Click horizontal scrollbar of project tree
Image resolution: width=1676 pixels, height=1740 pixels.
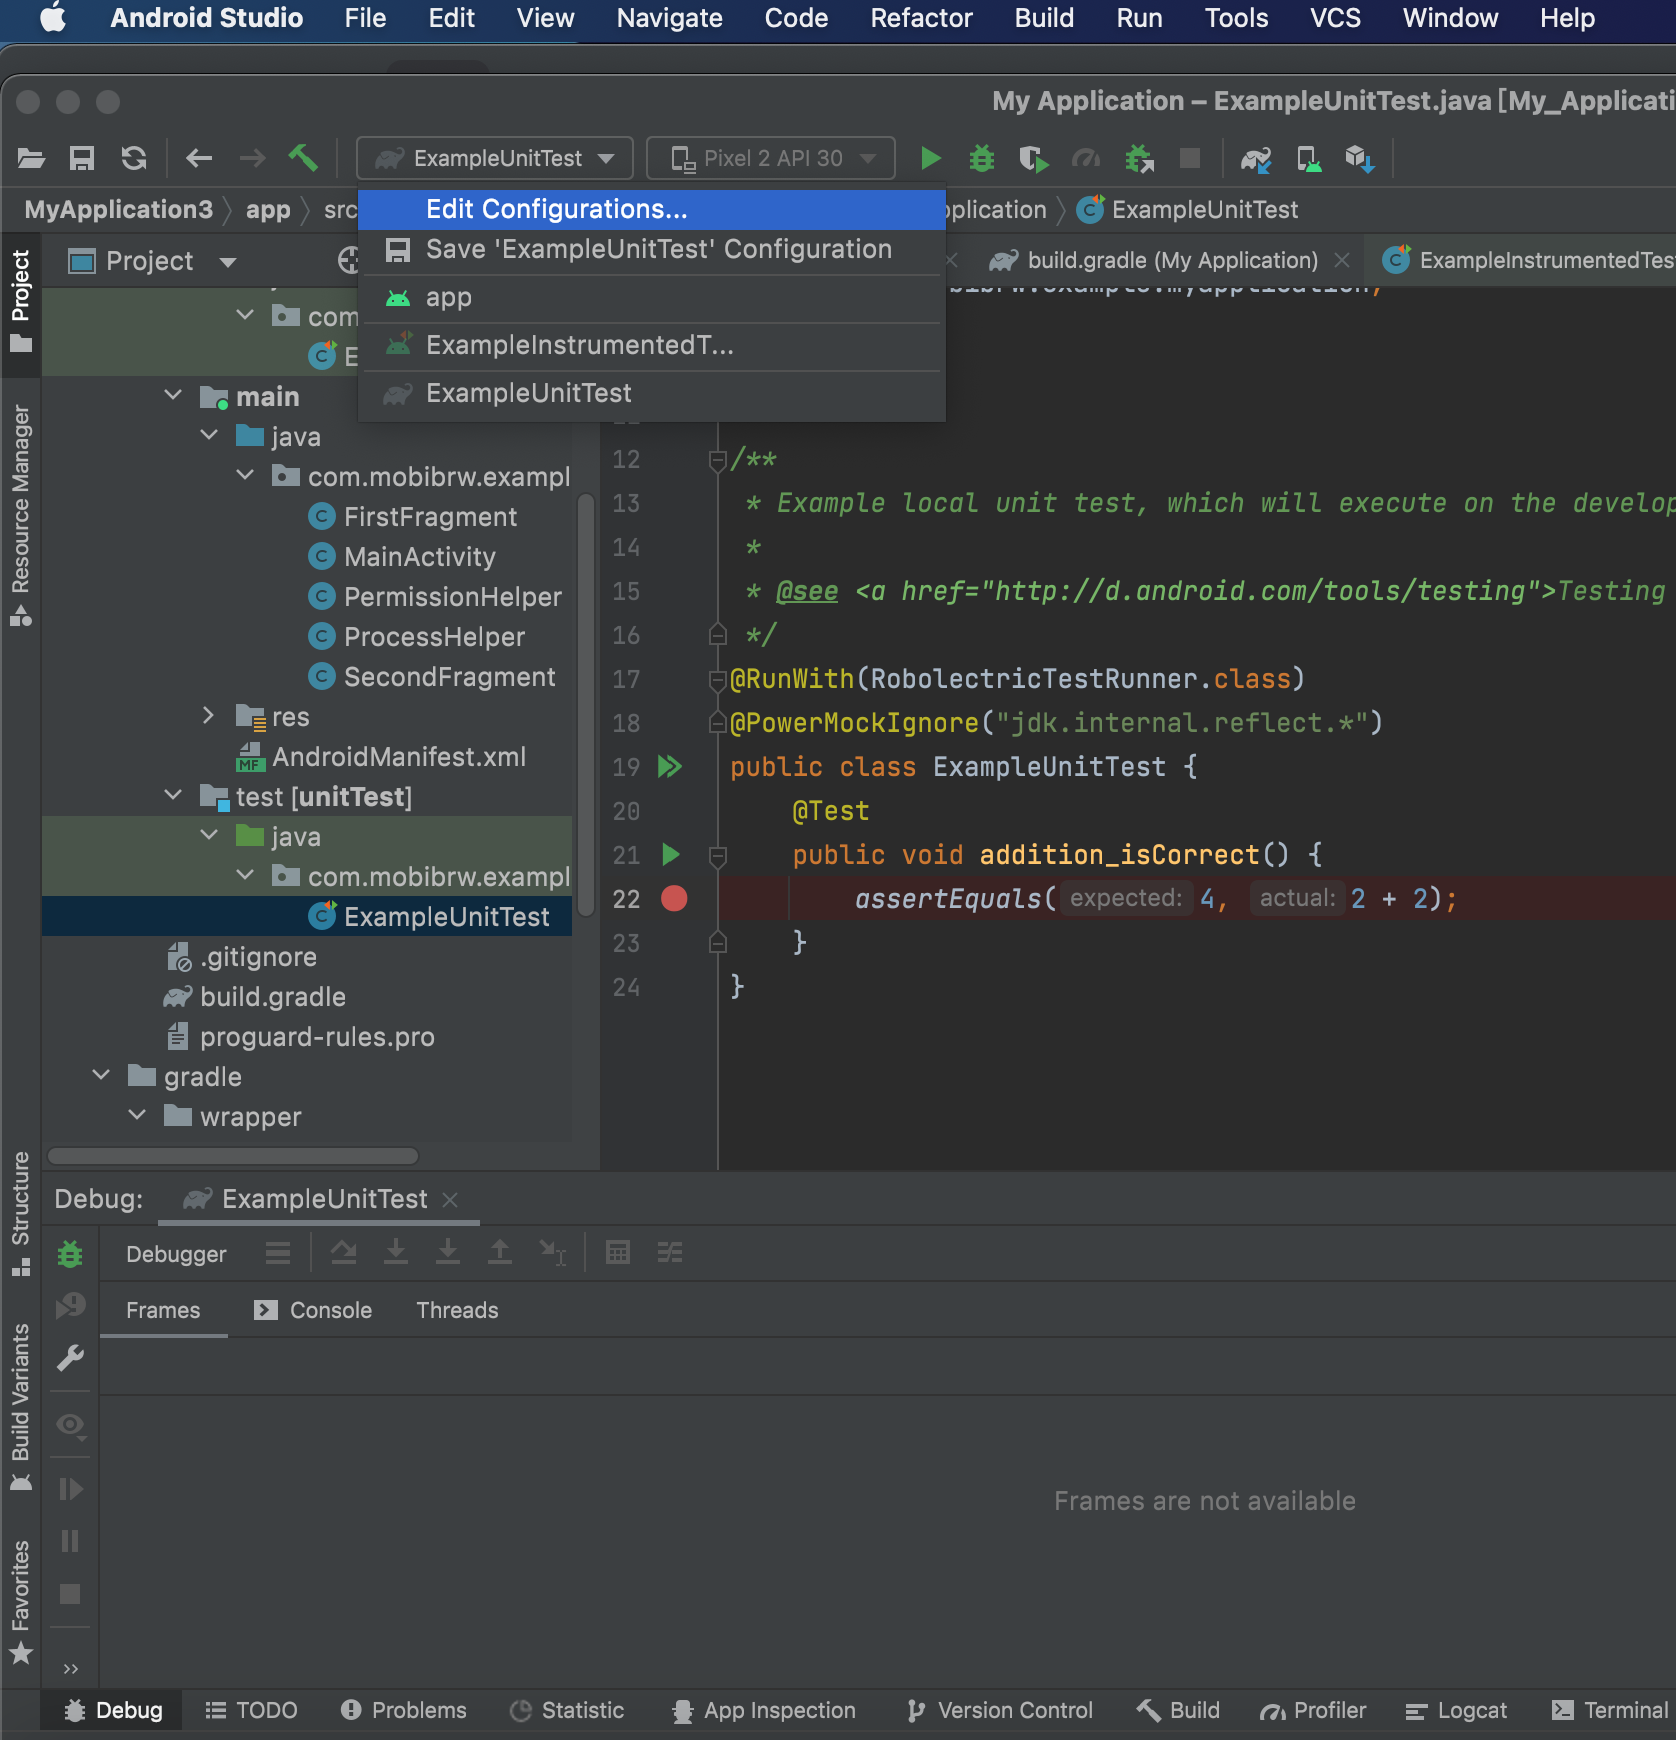[x=233, y=1156]
